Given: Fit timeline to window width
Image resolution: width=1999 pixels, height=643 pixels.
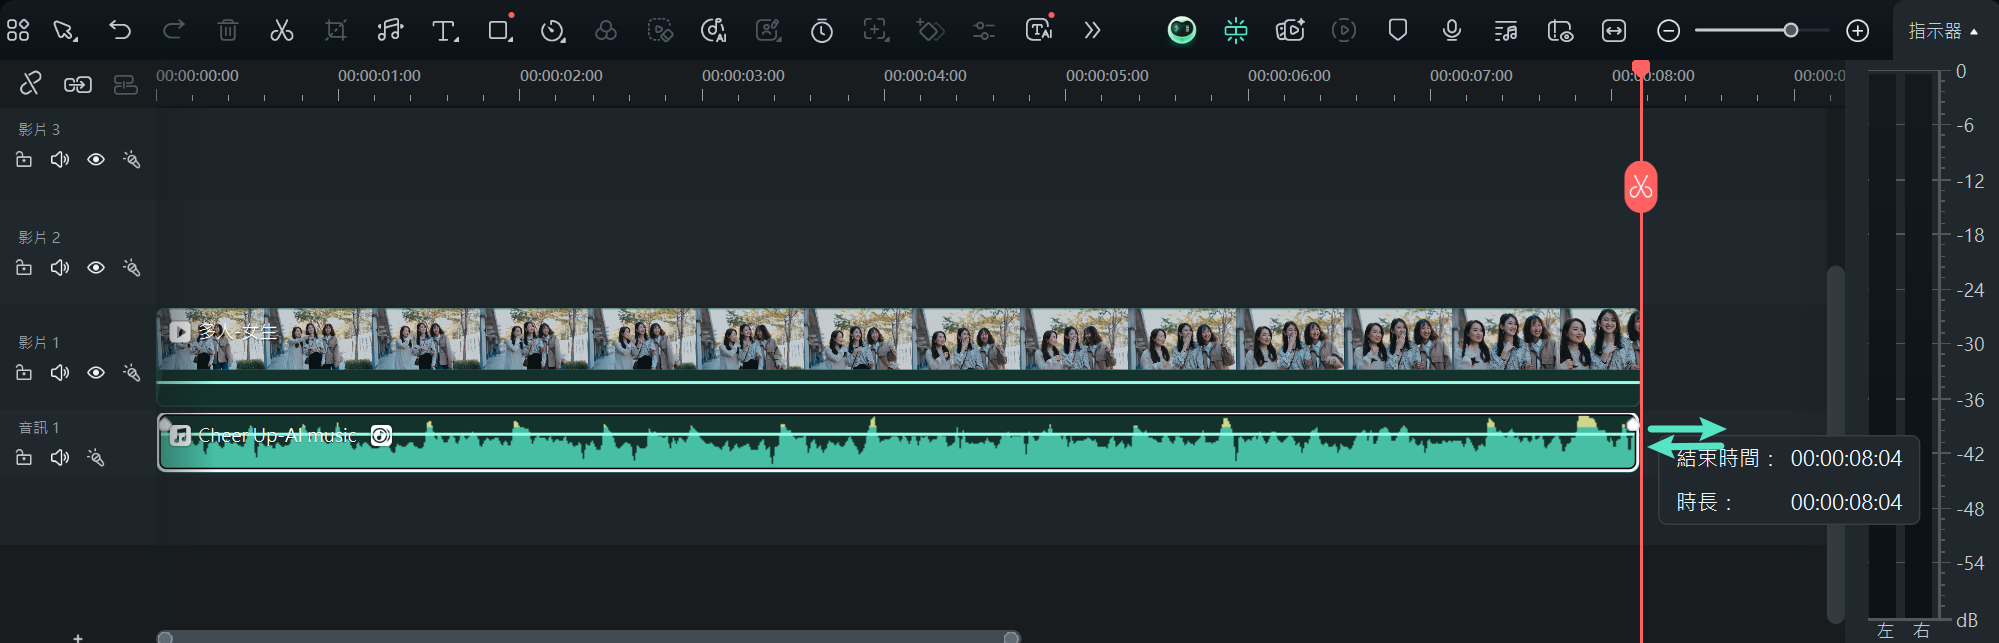Looking at the screenshot, I should 1614,31.
